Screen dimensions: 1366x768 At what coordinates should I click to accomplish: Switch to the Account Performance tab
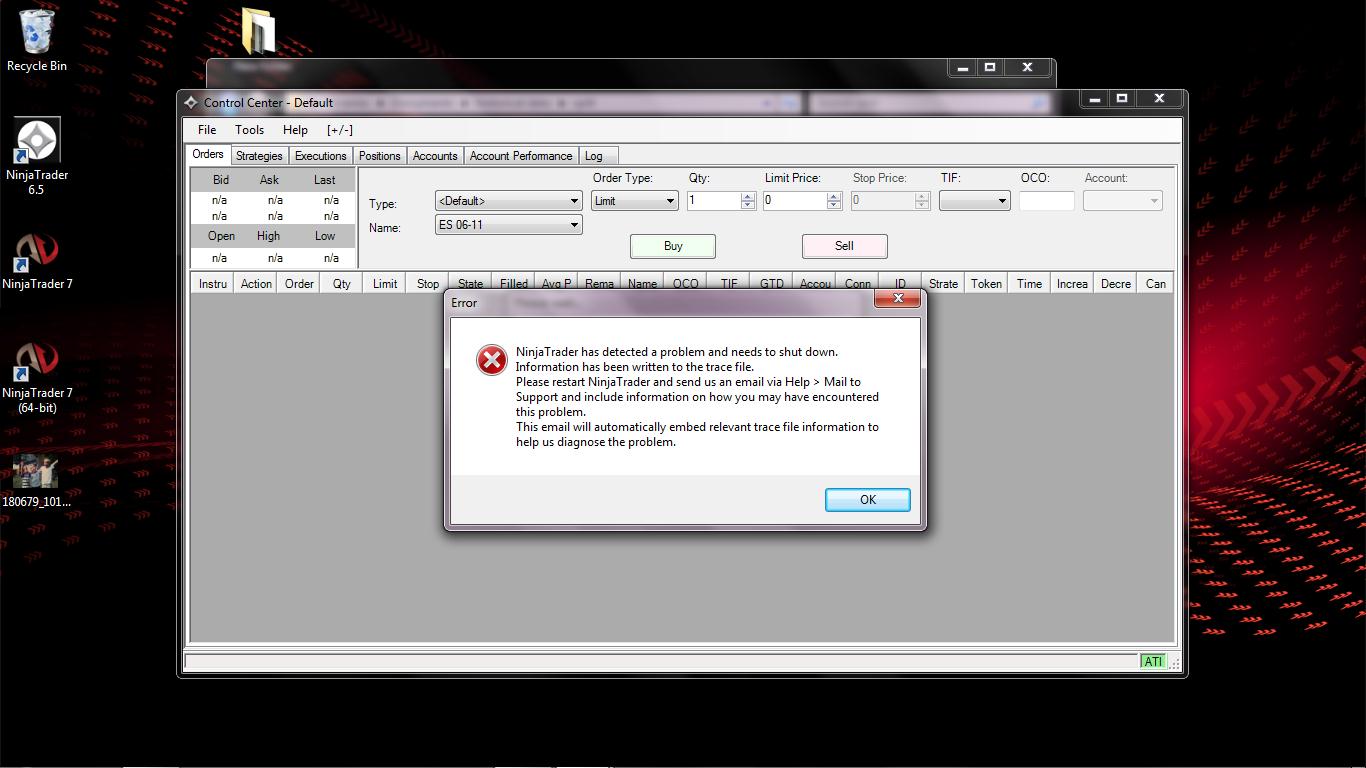point(521,156)
